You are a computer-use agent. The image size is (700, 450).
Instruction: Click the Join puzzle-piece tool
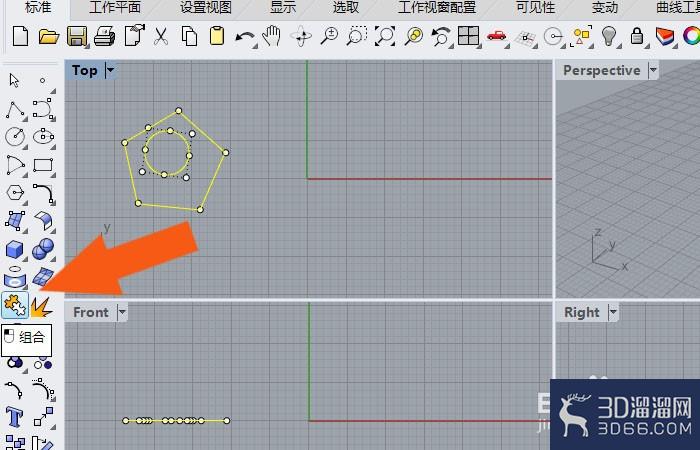tap(15, 305)
